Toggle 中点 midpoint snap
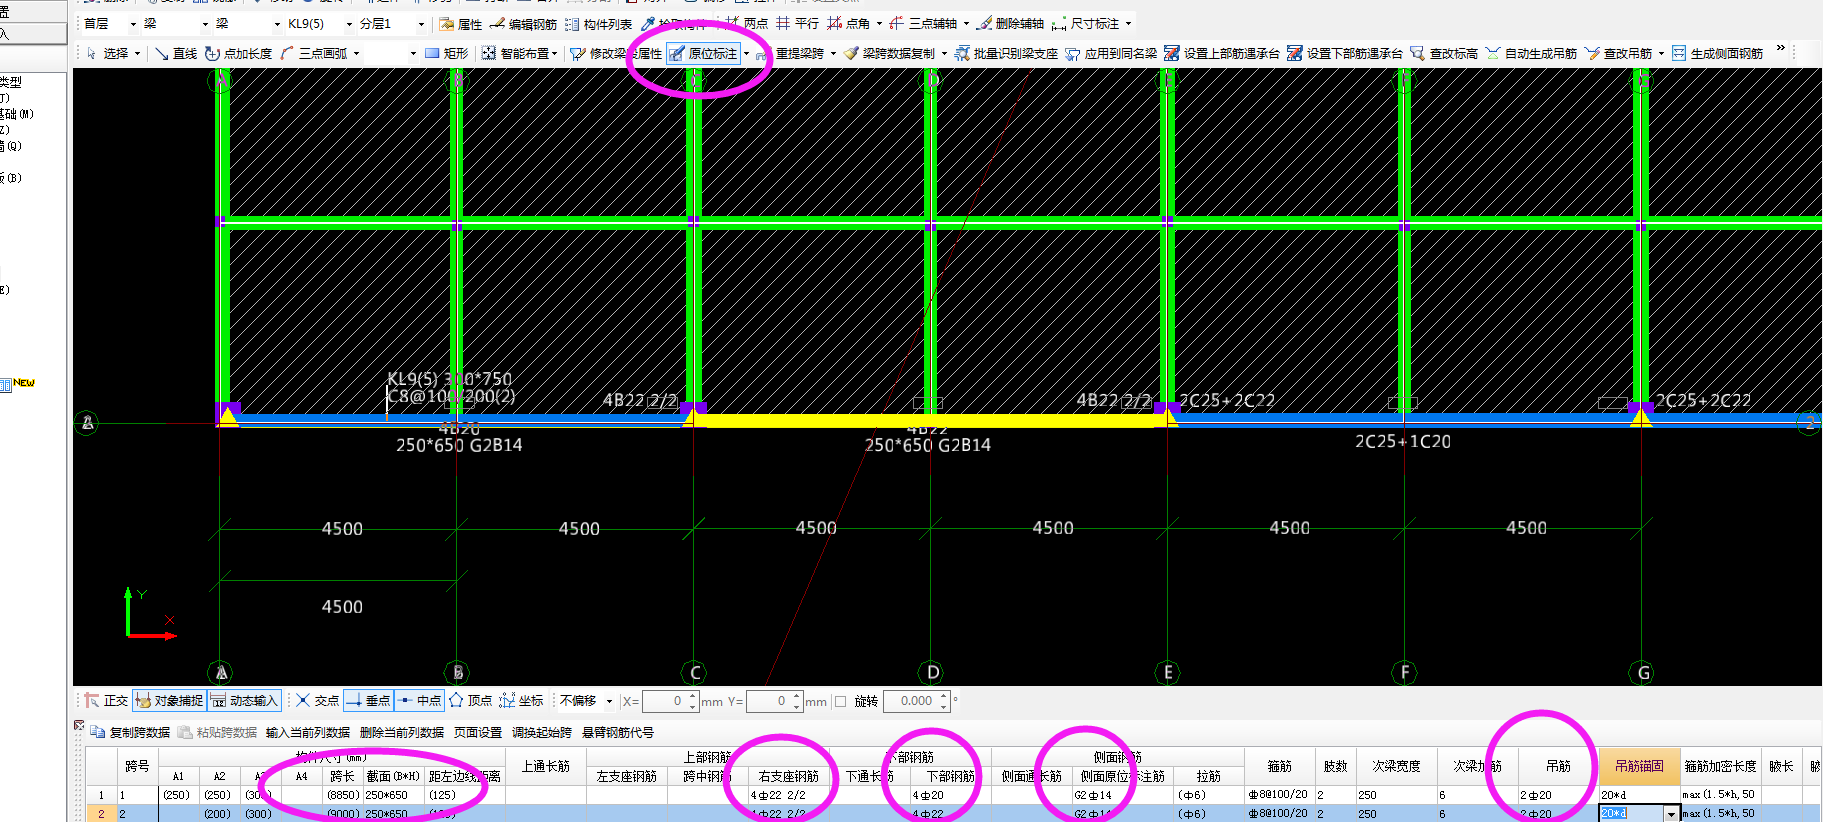This screenshot has width=1823, height=822. [x=420, y=701]
